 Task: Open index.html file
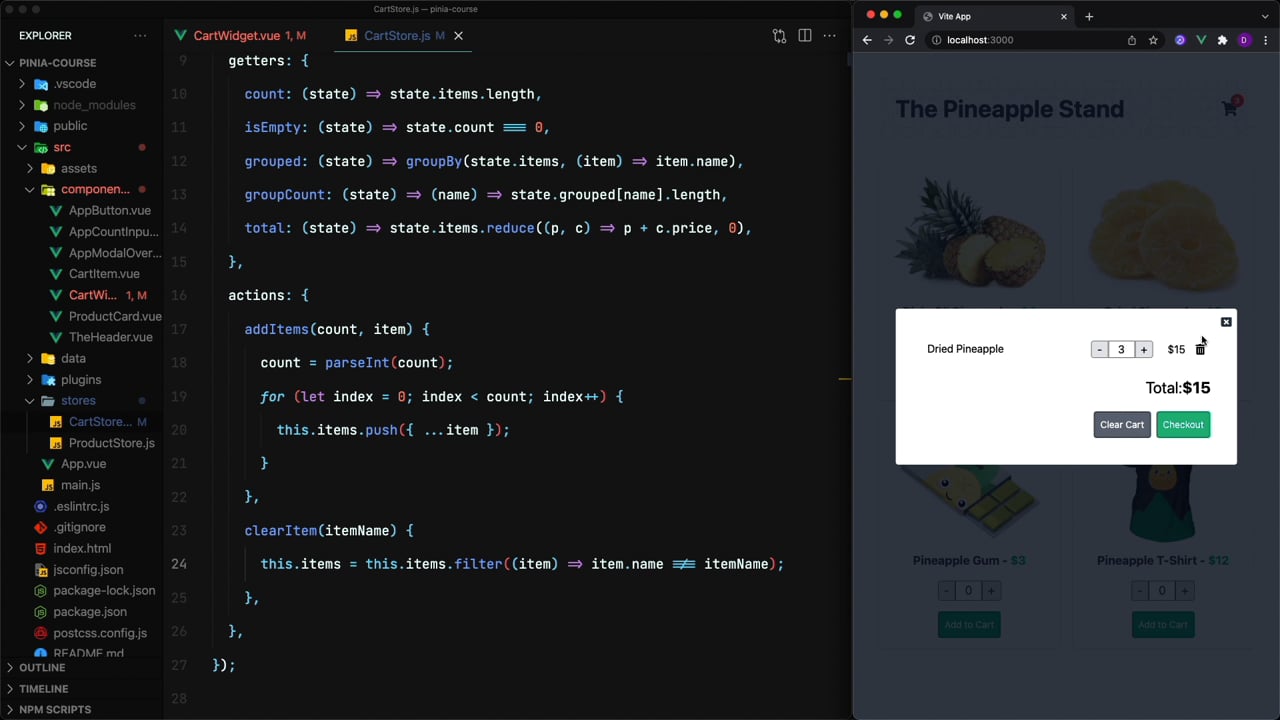pos(82,548)
